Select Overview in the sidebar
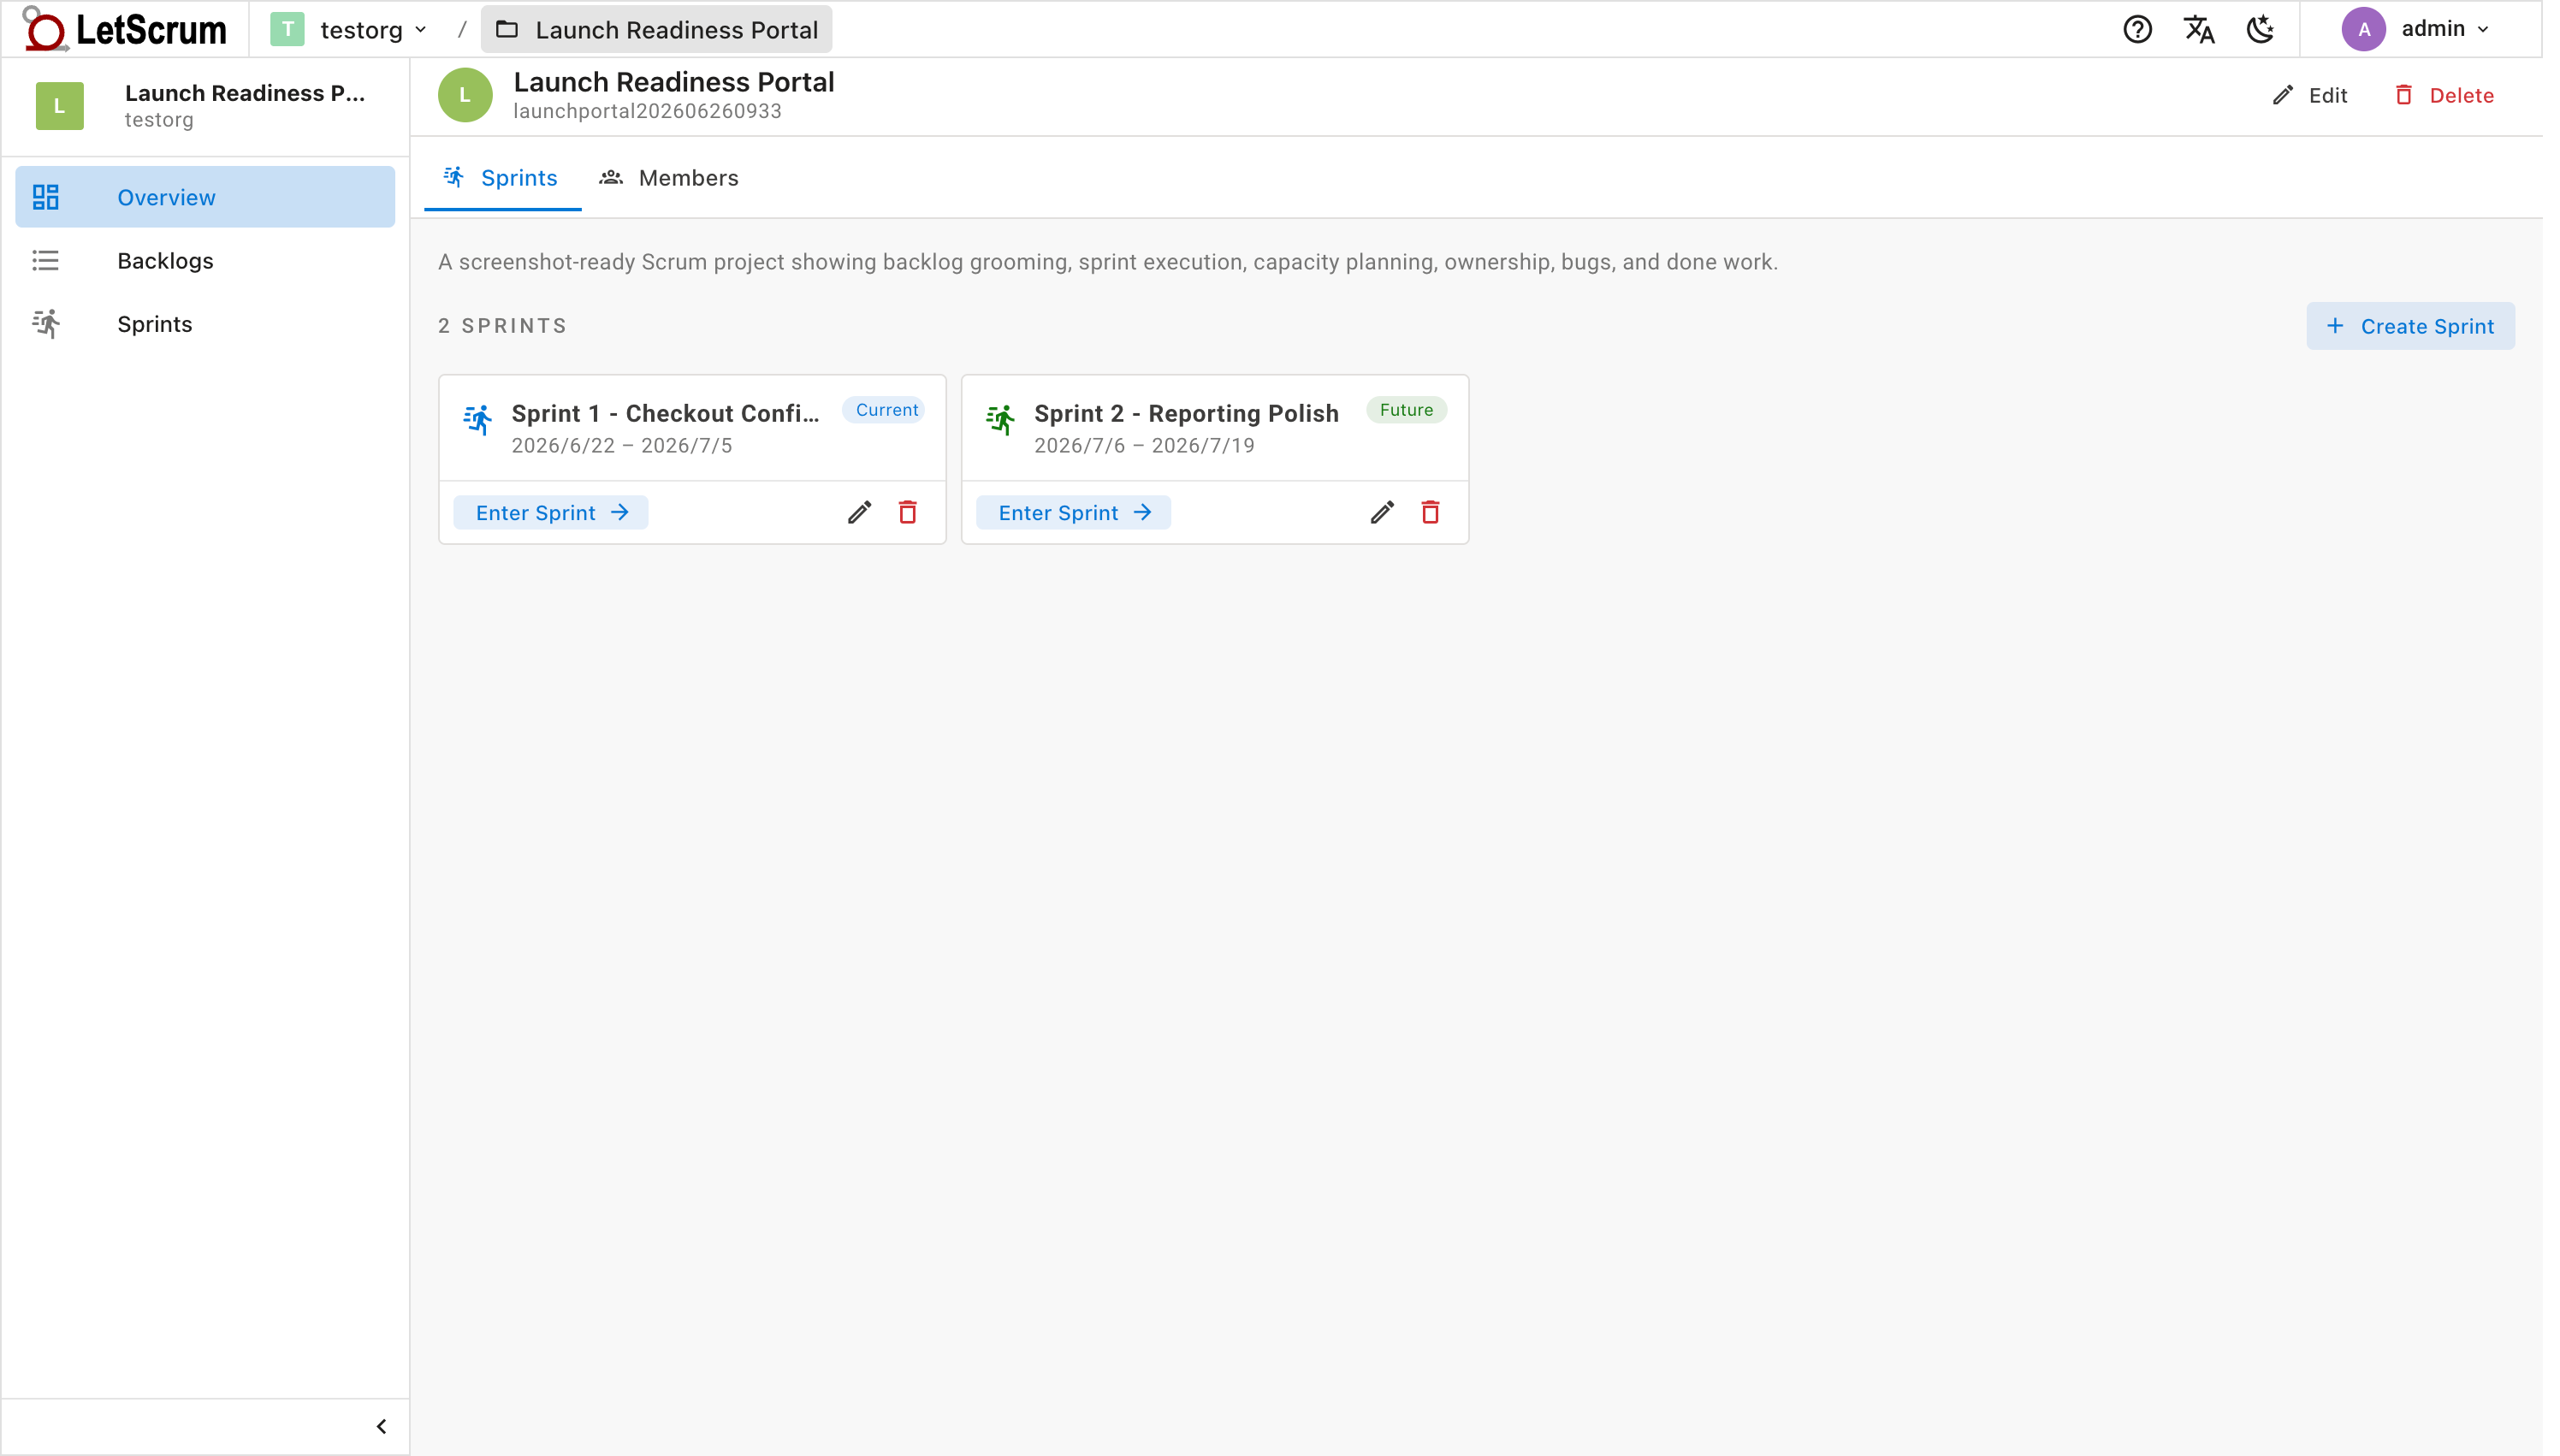Screen dimensions: 2560x1456 [x=205, y=197]
